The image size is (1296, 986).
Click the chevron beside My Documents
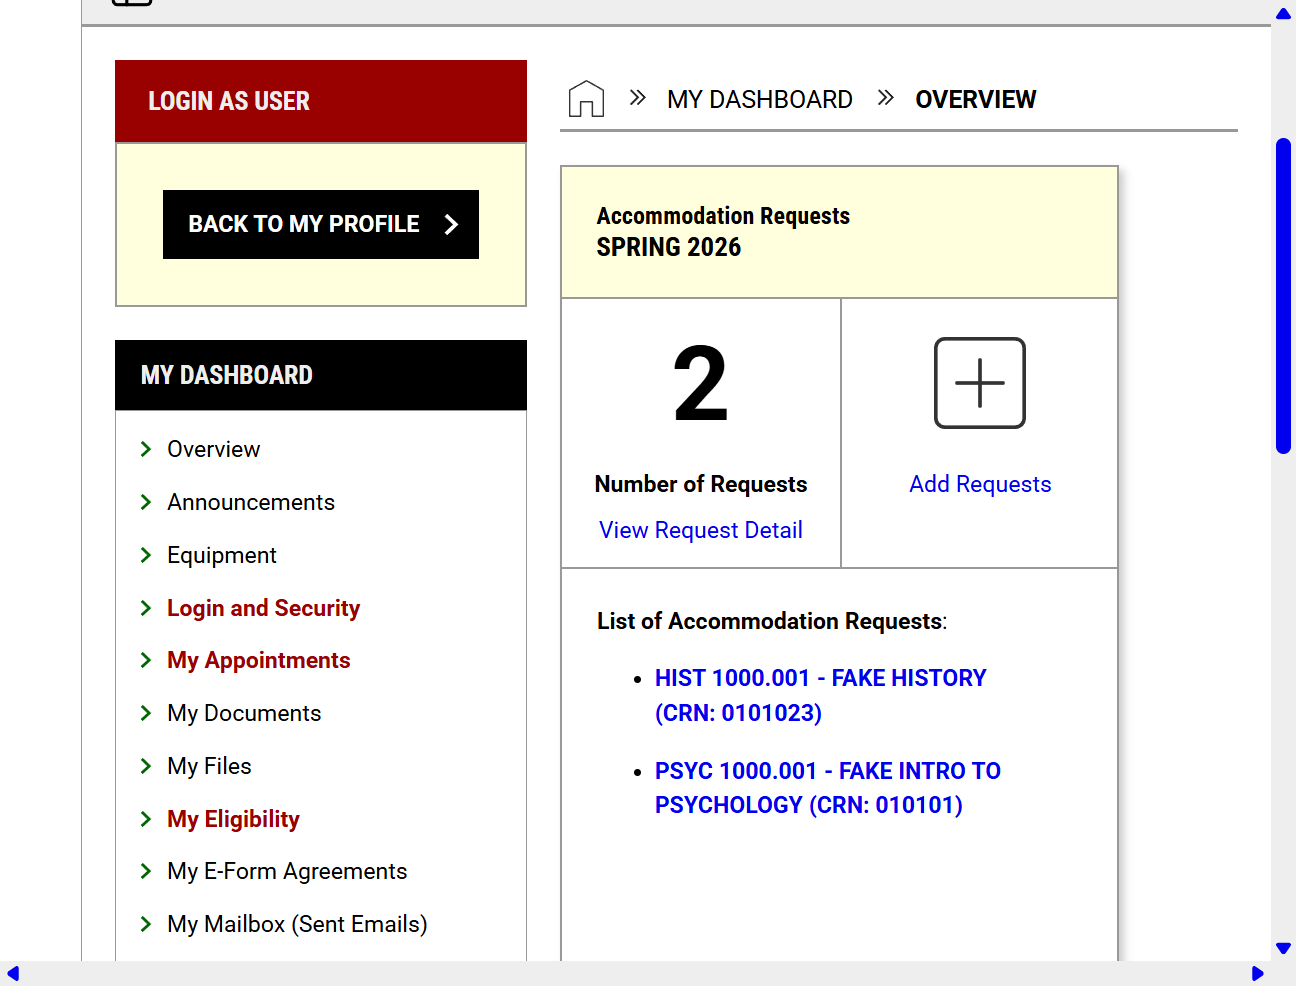point(146,713)
